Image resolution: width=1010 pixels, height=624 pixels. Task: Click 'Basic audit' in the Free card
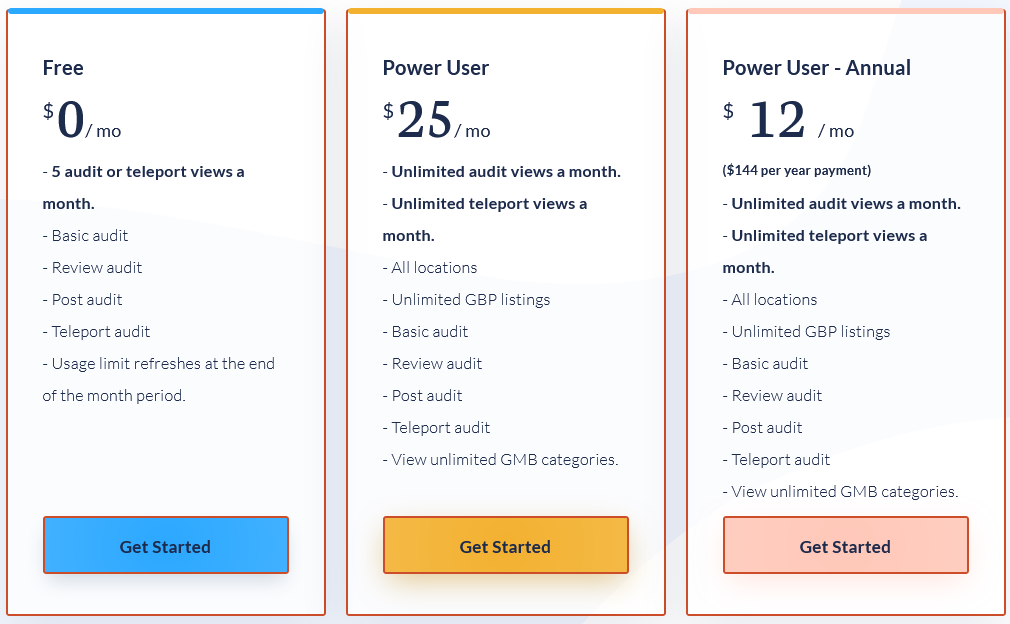coord(90,236)
